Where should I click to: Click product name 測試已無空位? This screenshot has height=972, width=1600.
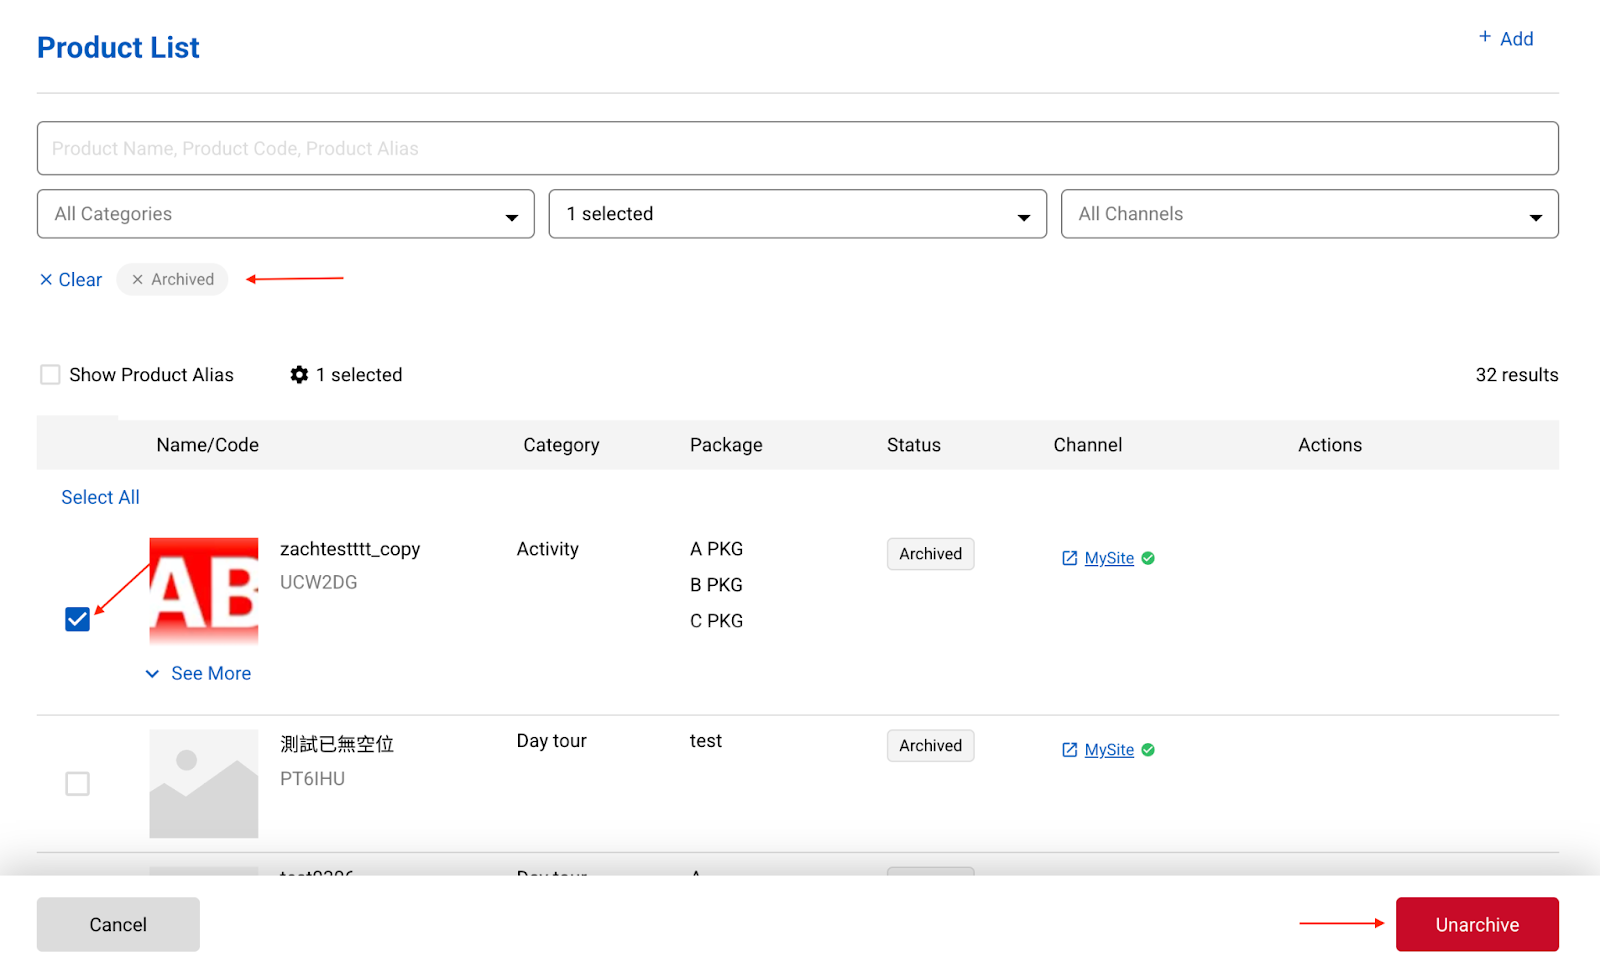(x=337, y=744)
